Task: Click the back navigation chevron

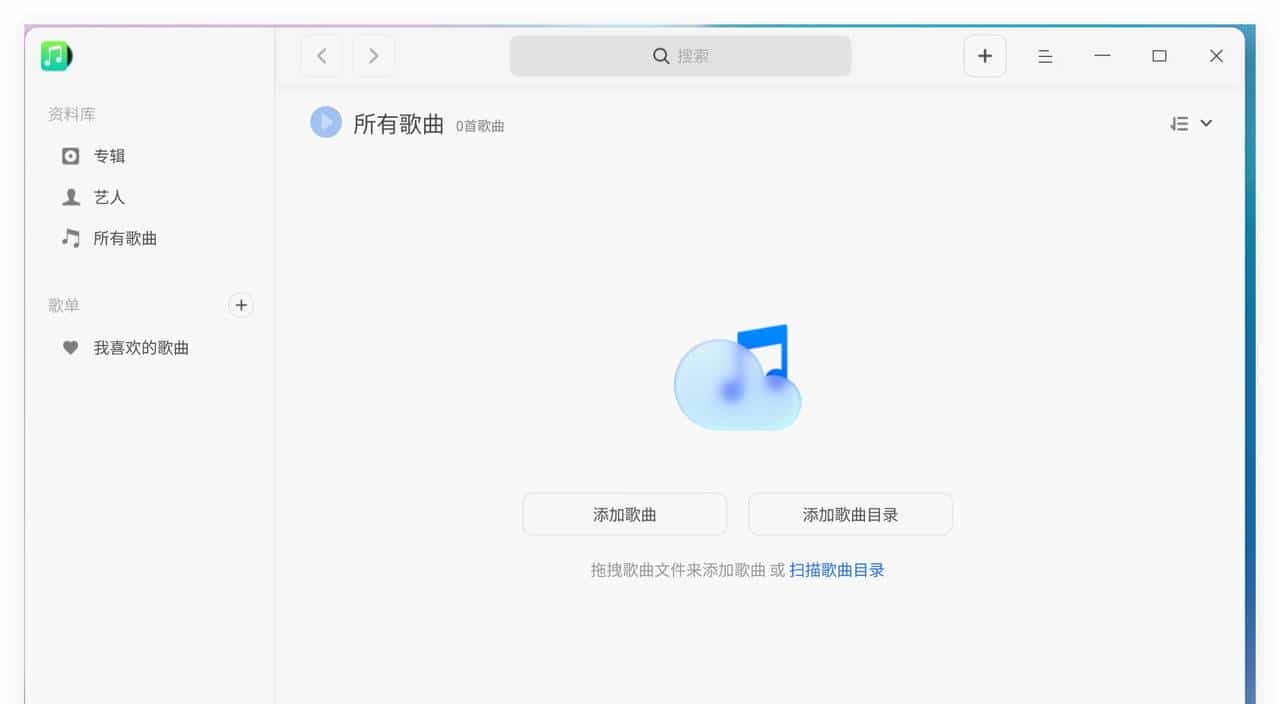Action: [321, 55]
